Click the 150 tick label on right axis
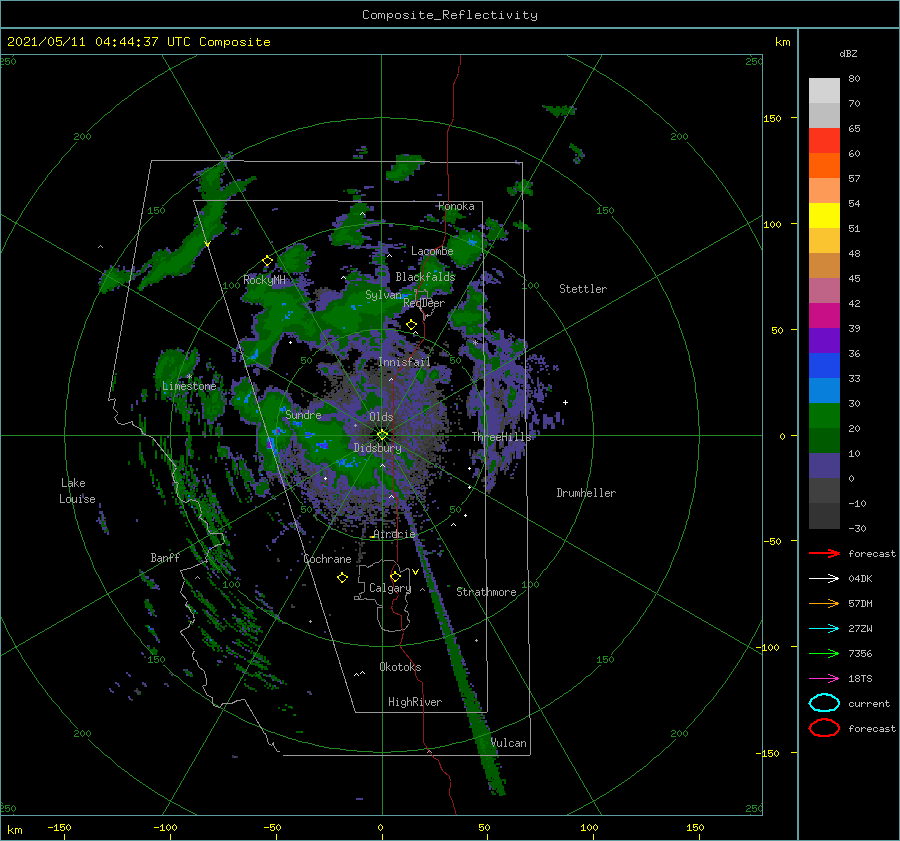 (772, 118)
